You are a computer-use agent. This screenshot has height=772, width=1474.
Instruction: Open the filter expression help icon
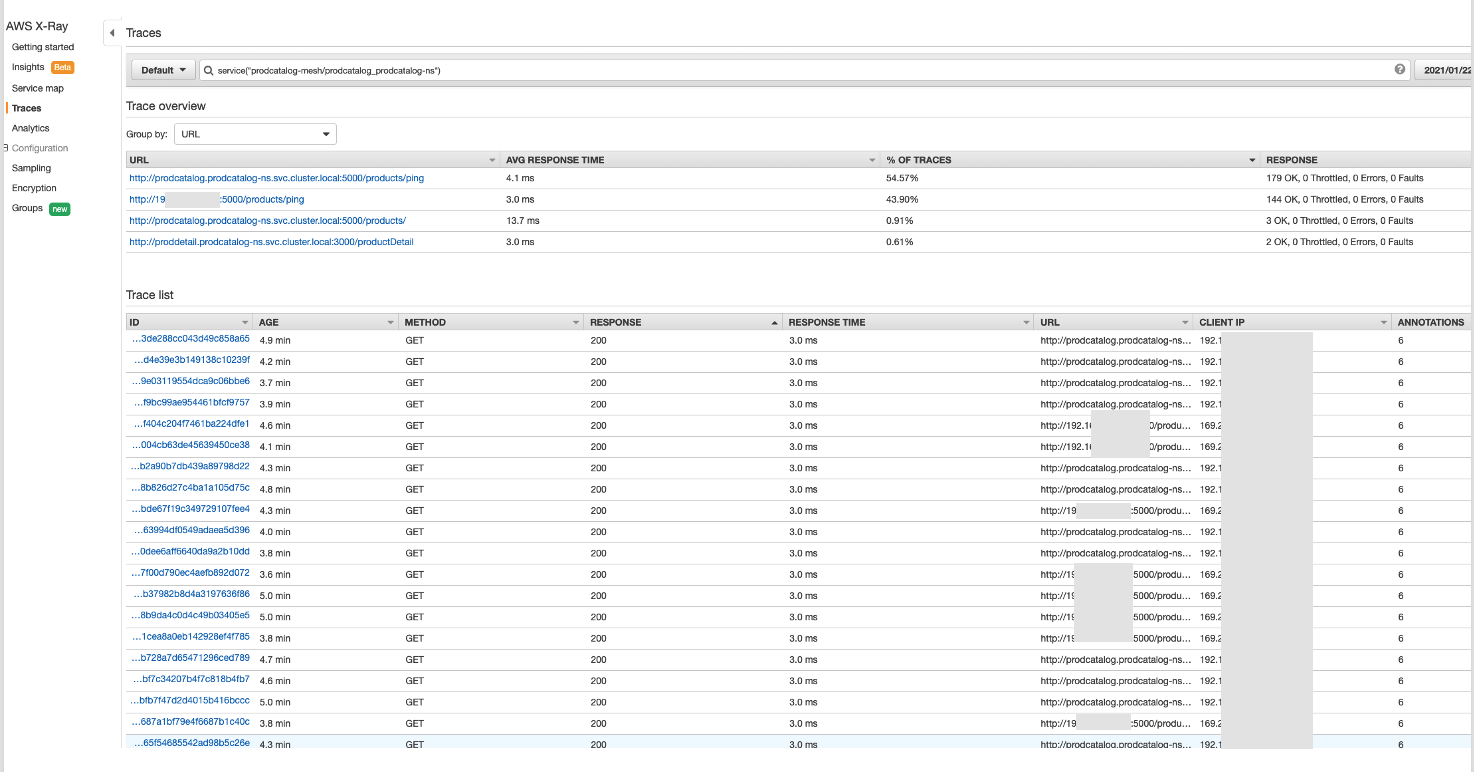(1400, 70)
